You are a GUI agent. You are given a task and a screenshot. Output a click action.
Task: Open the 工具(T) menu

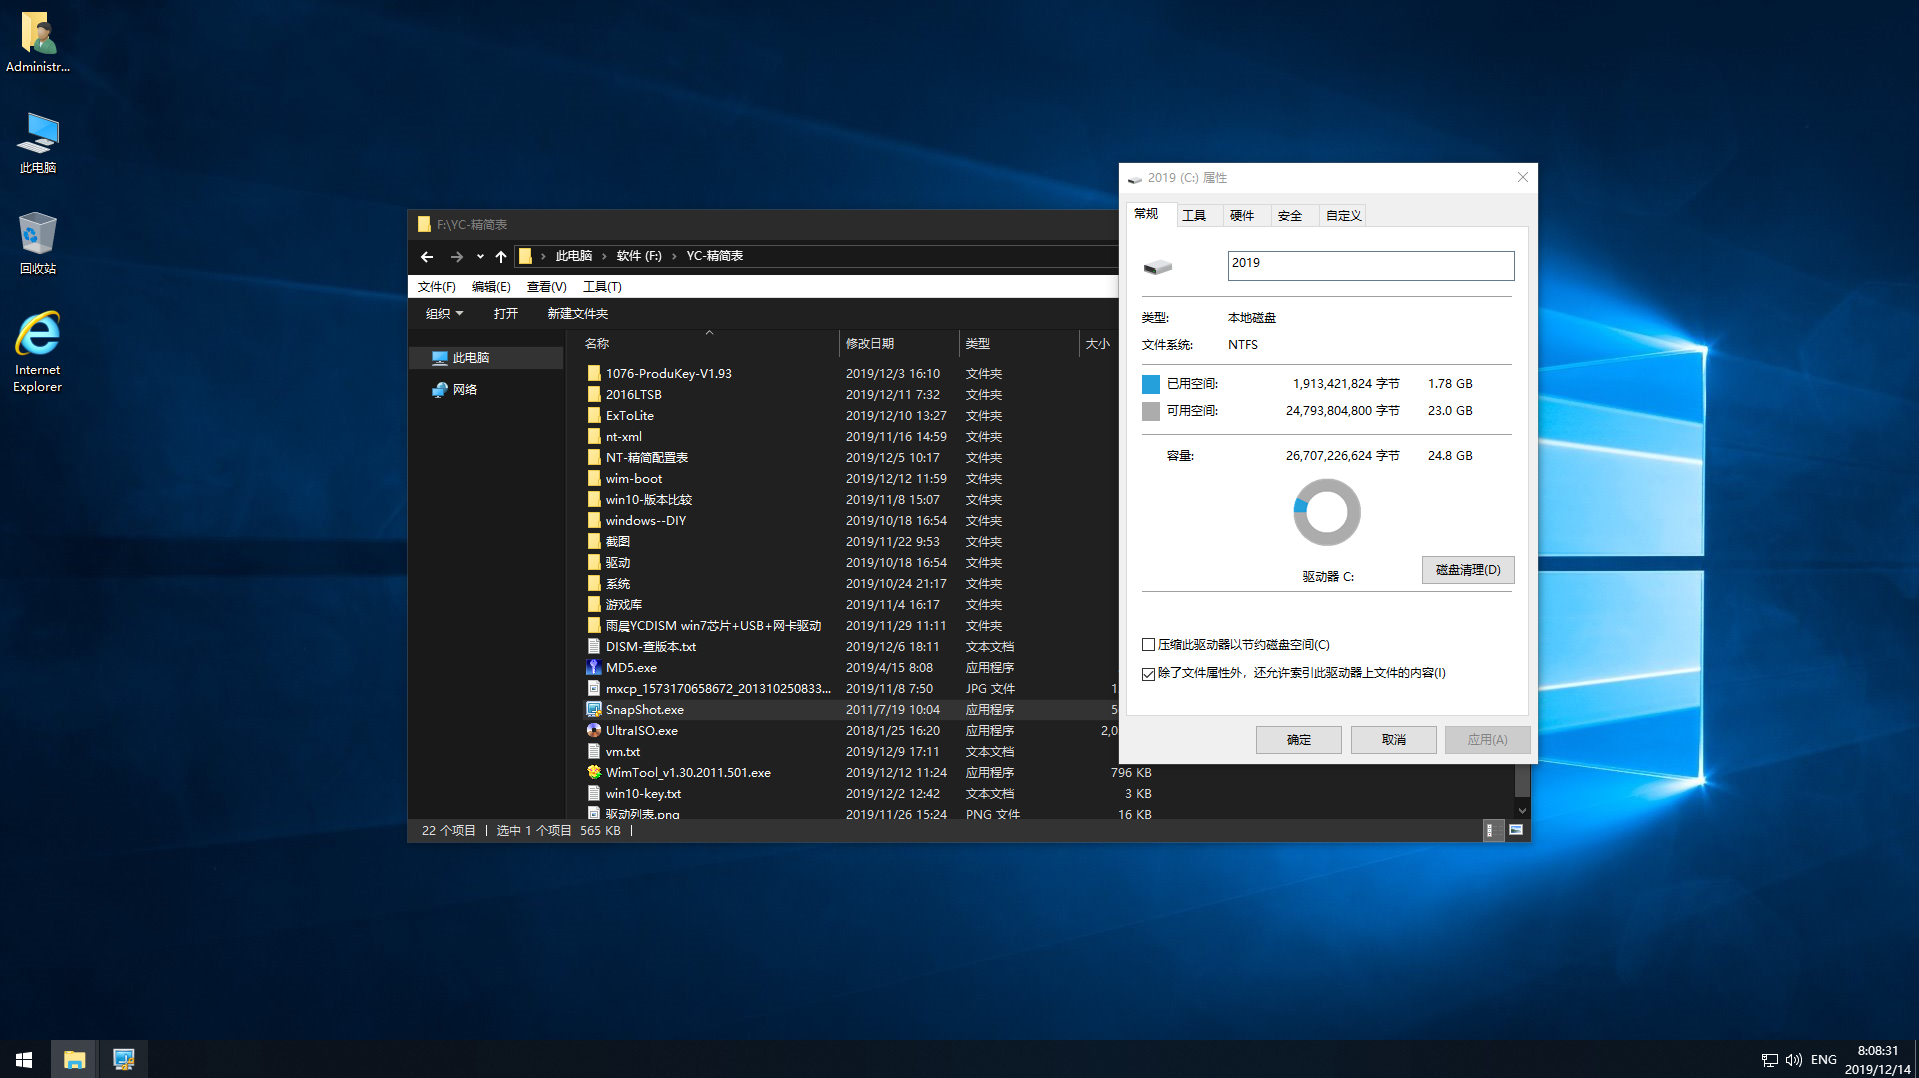(x=602, y=286)
